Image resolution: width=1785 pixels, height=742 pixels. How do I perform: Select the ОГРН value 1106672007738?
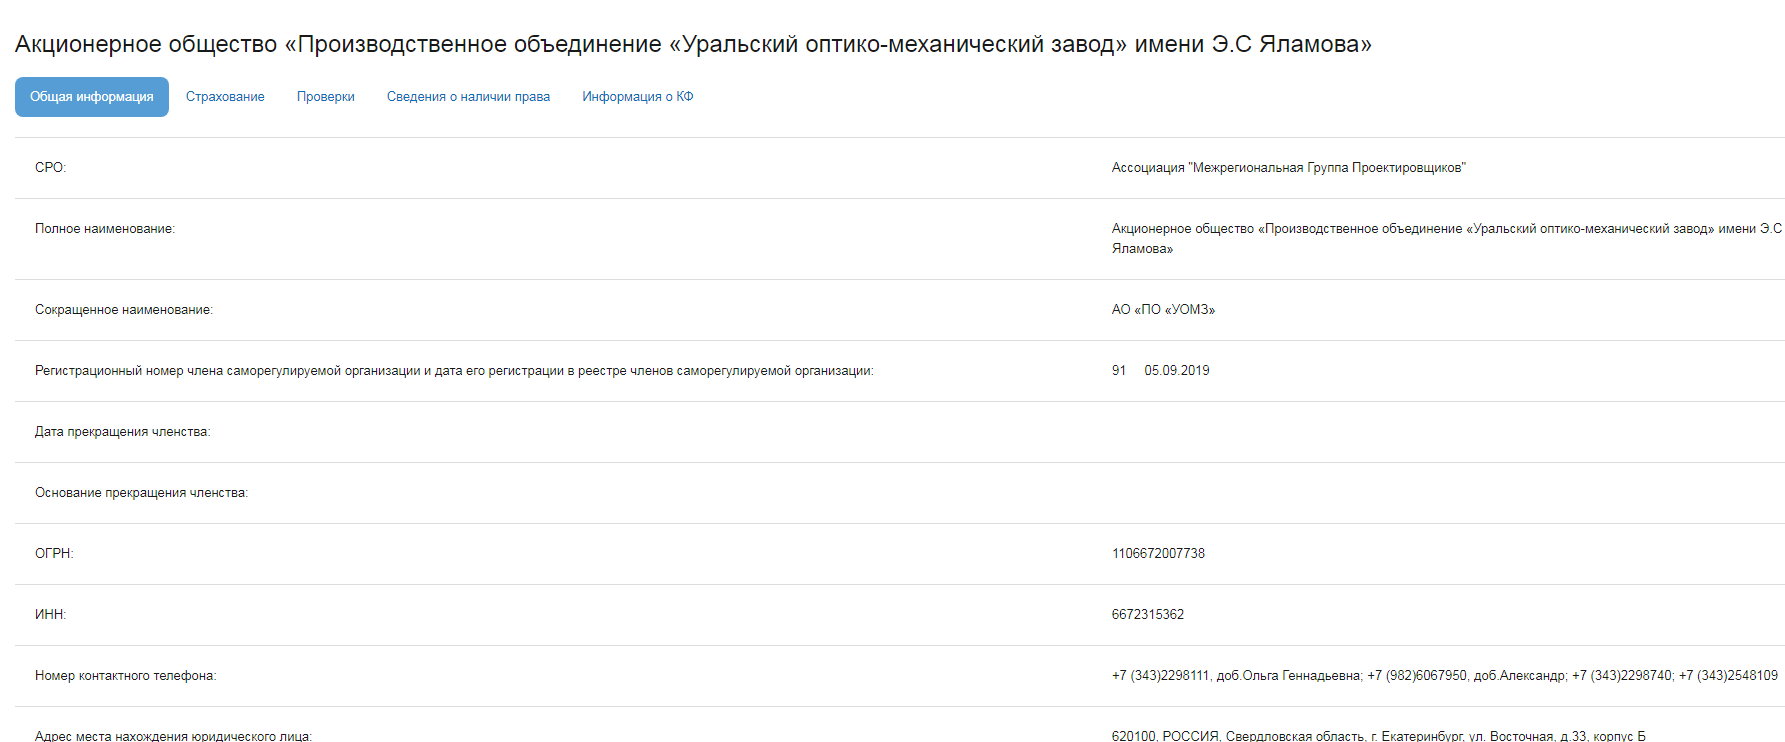click(x=1158, y=554)
